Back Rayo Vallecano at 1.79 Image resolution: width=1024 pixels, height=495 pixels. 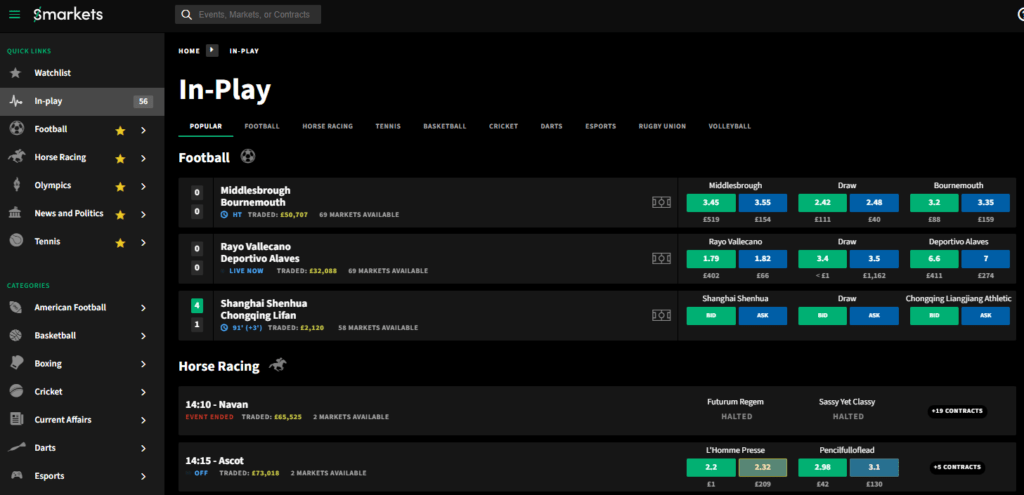[711, 259]
